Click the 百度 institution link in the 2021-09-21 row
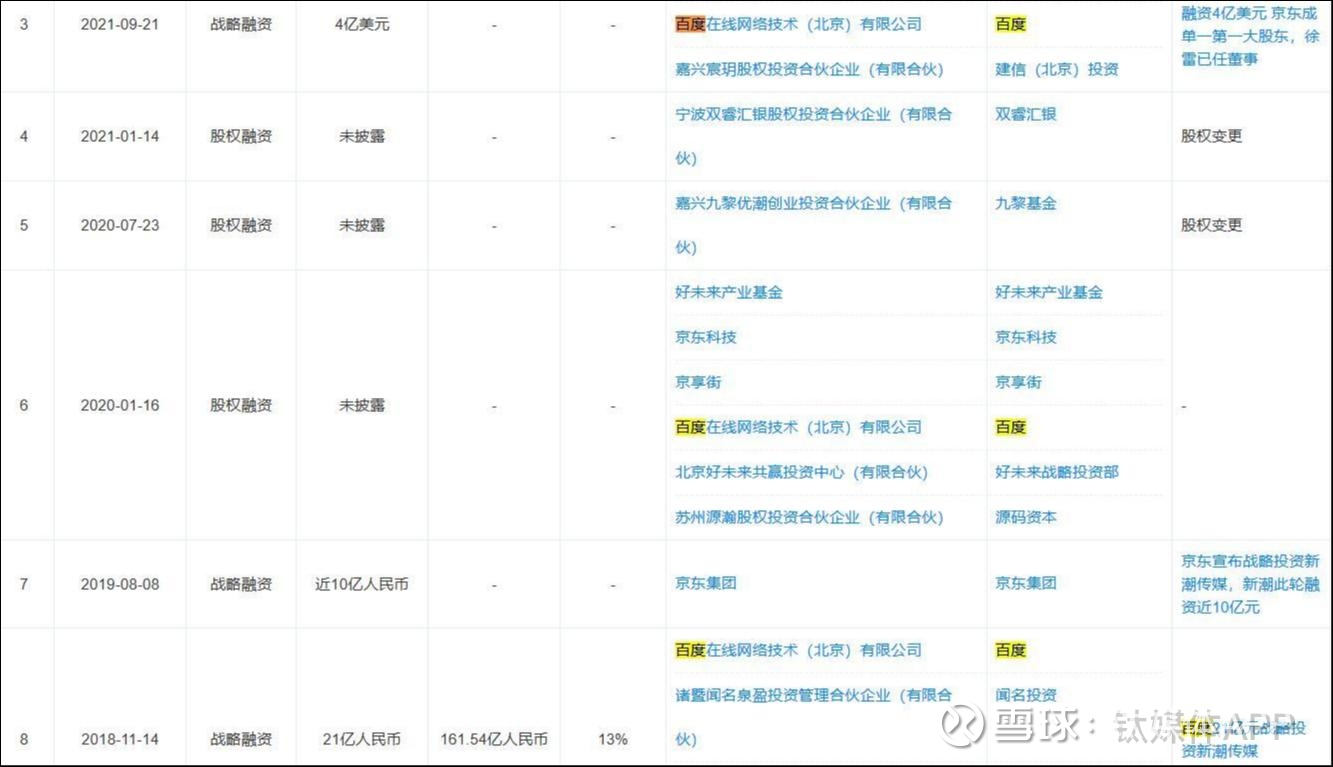The width and height of the screenshot is (1333, 767). (x=1010, y=24)
